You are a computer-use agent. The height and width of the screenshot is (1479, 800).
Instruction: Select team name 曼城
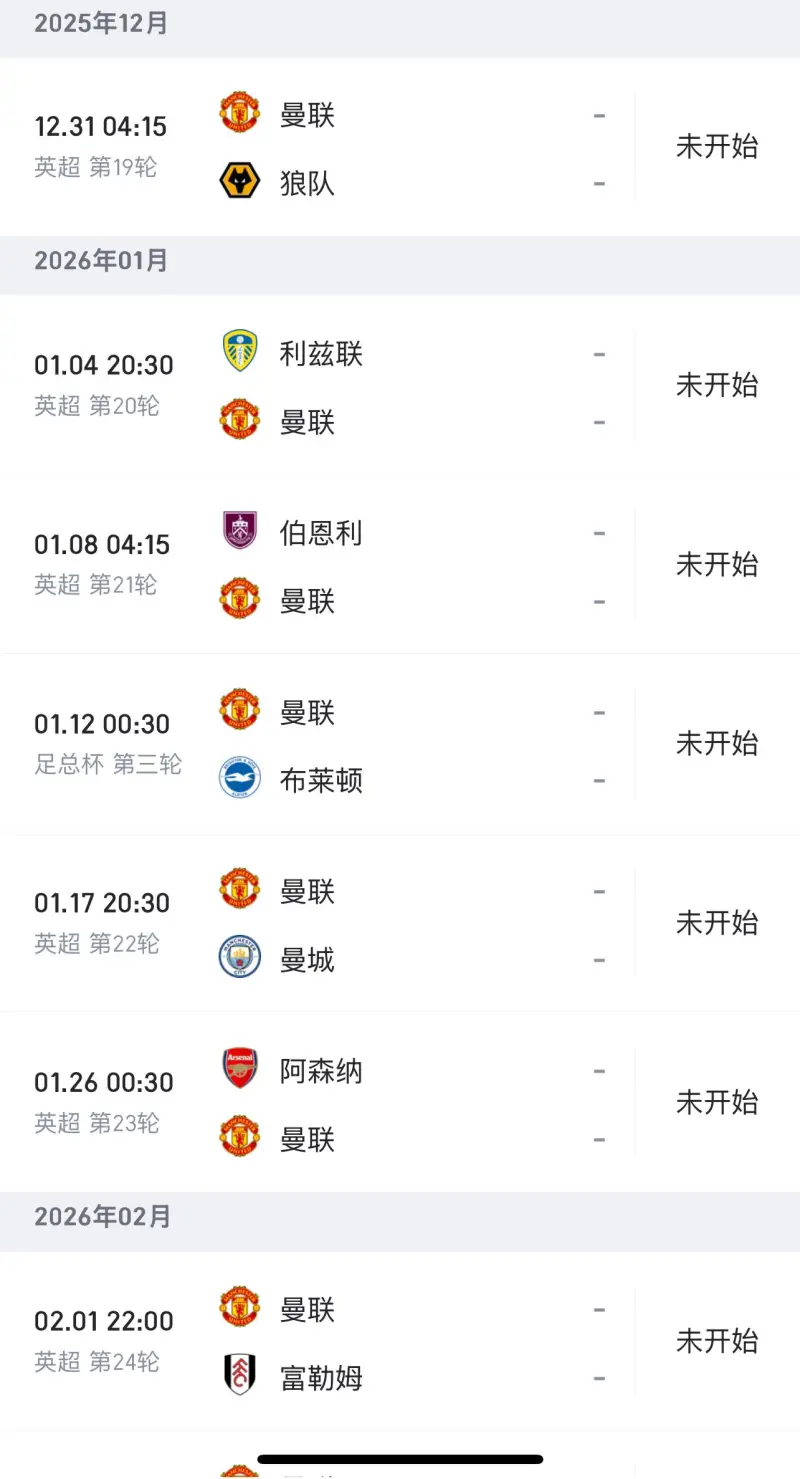(307, 960)
